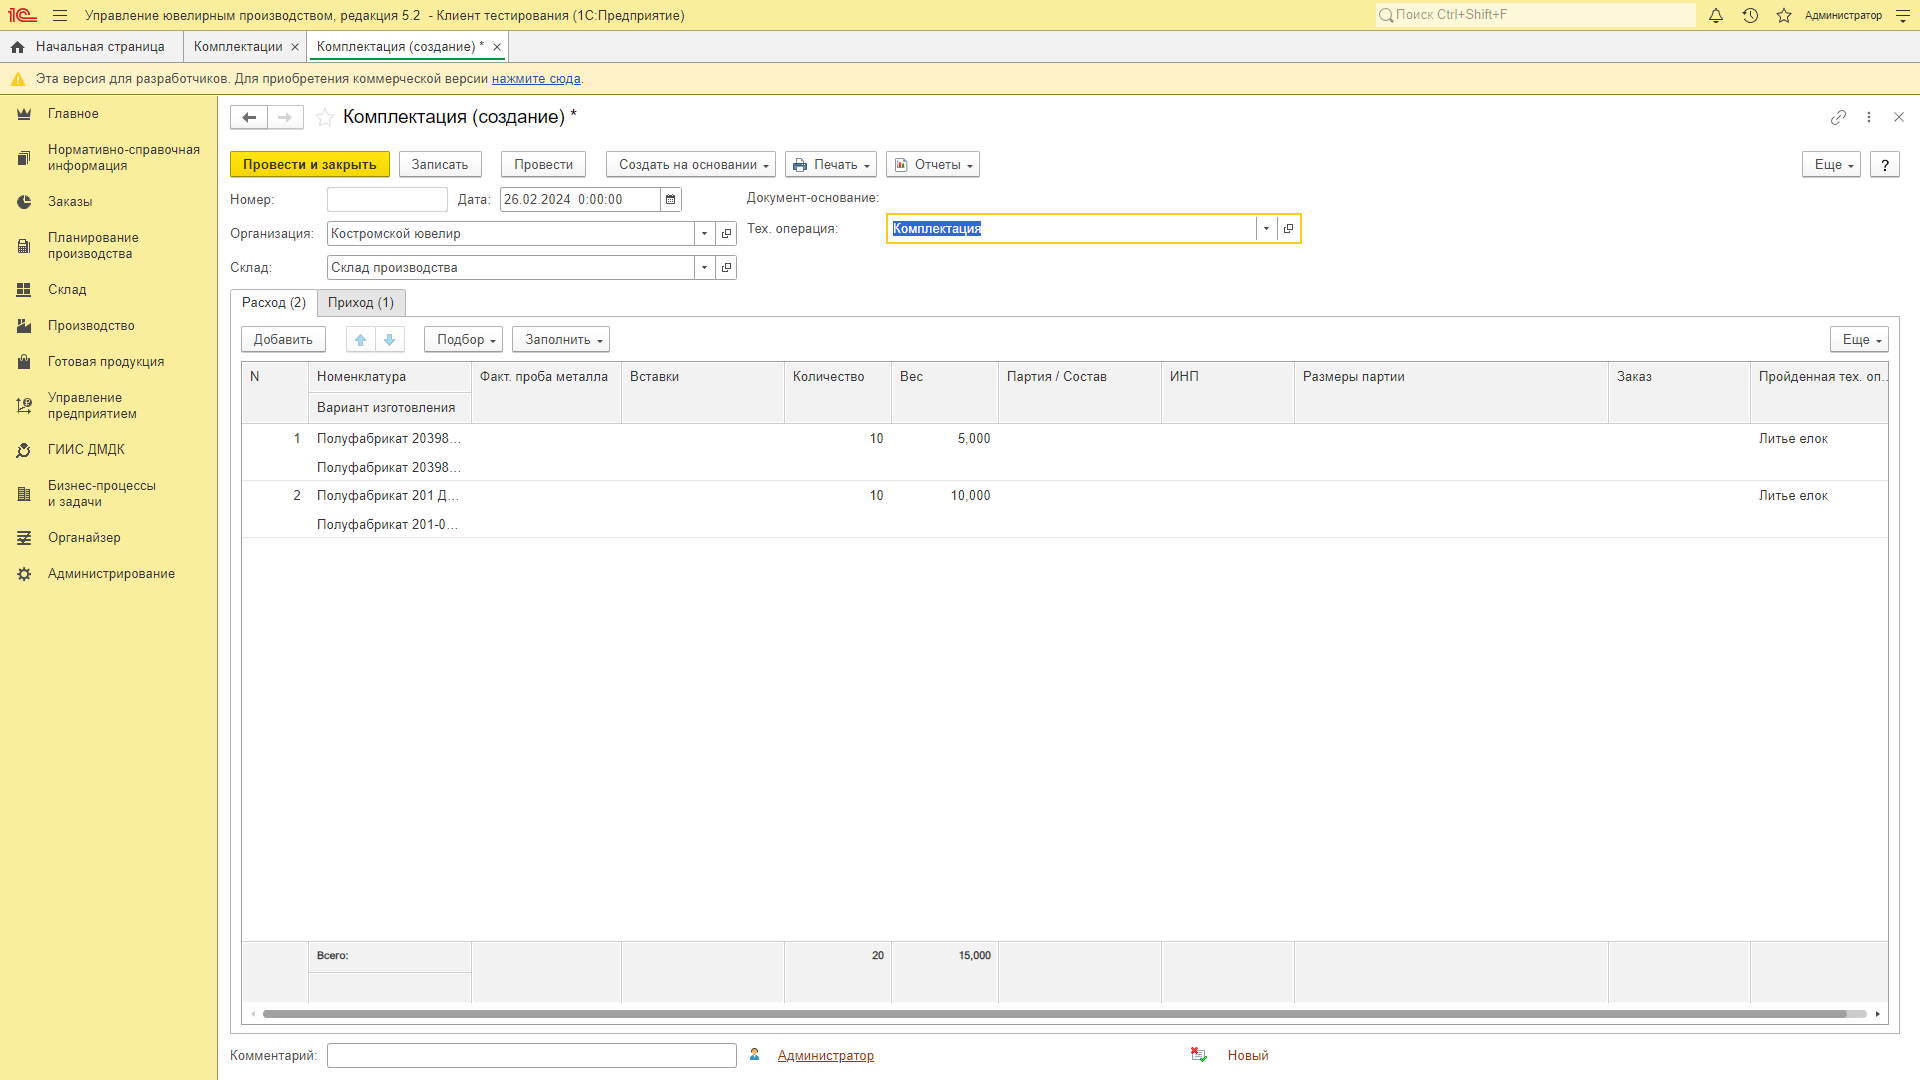Screen dimensions: 1920x1080
Task: Open the Отчеты dropdown
Action: (933, 165)
